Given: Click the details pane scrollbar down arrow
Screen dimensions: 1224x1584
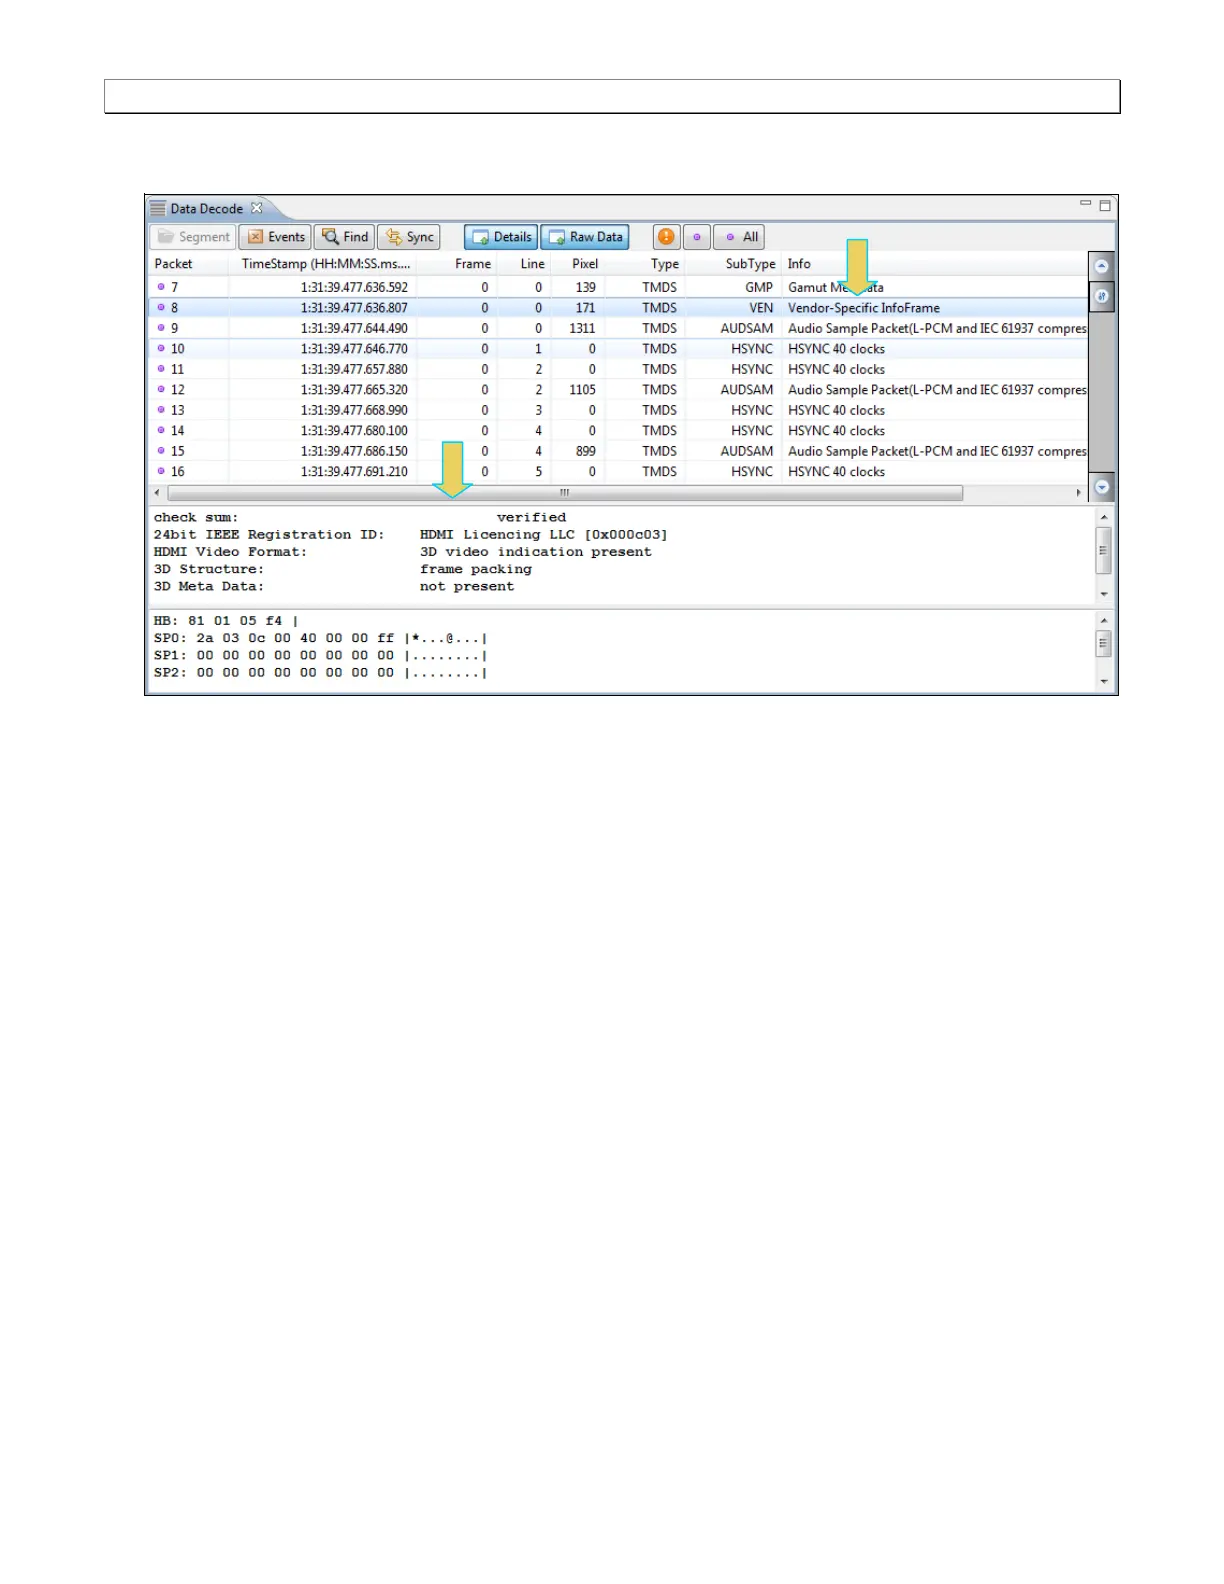Looking at the screenshot, I should point(1104,594).
